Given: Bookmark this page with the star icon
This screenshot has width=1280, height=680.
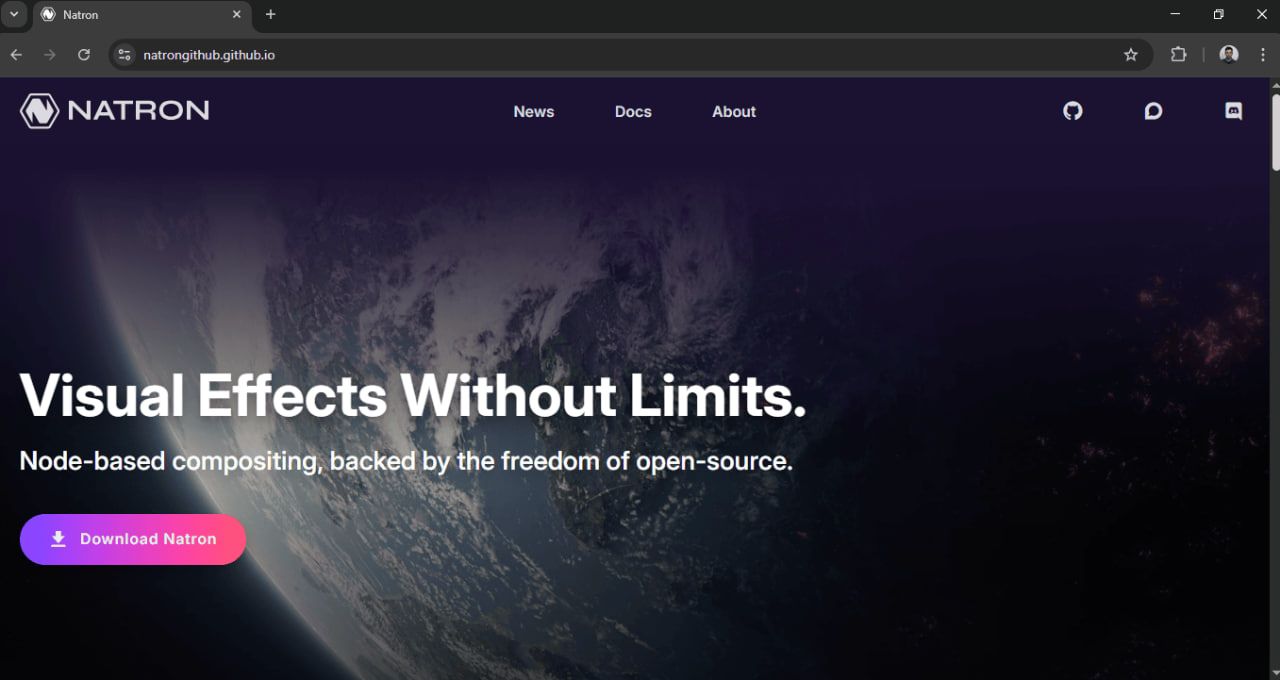Looking at the screenshot, I should pos(1131,55).
